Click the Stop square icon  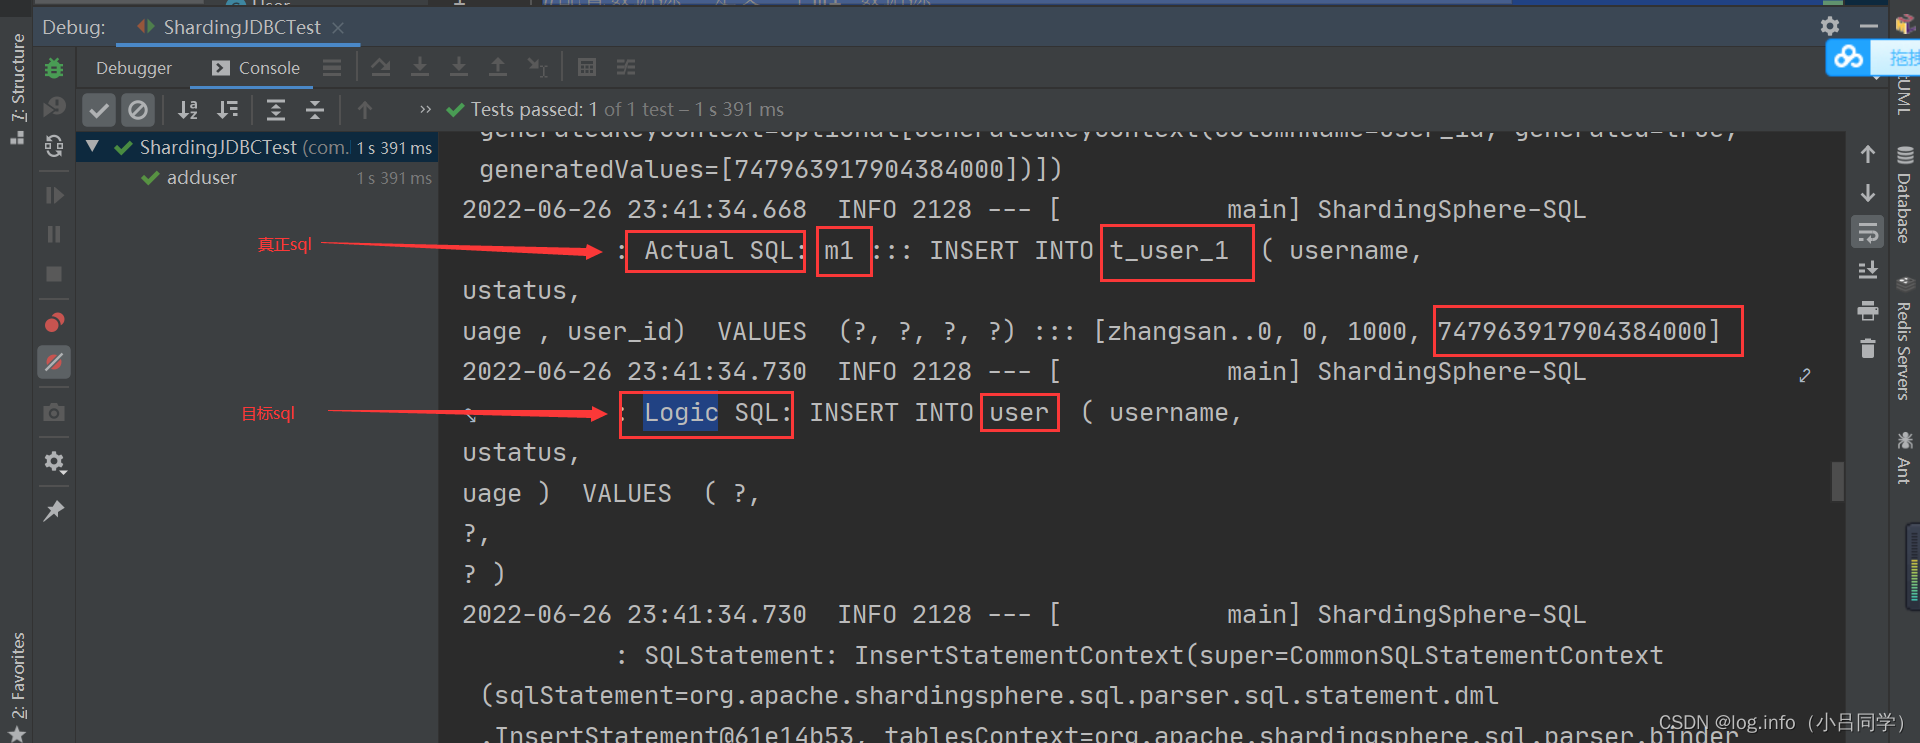54,273
